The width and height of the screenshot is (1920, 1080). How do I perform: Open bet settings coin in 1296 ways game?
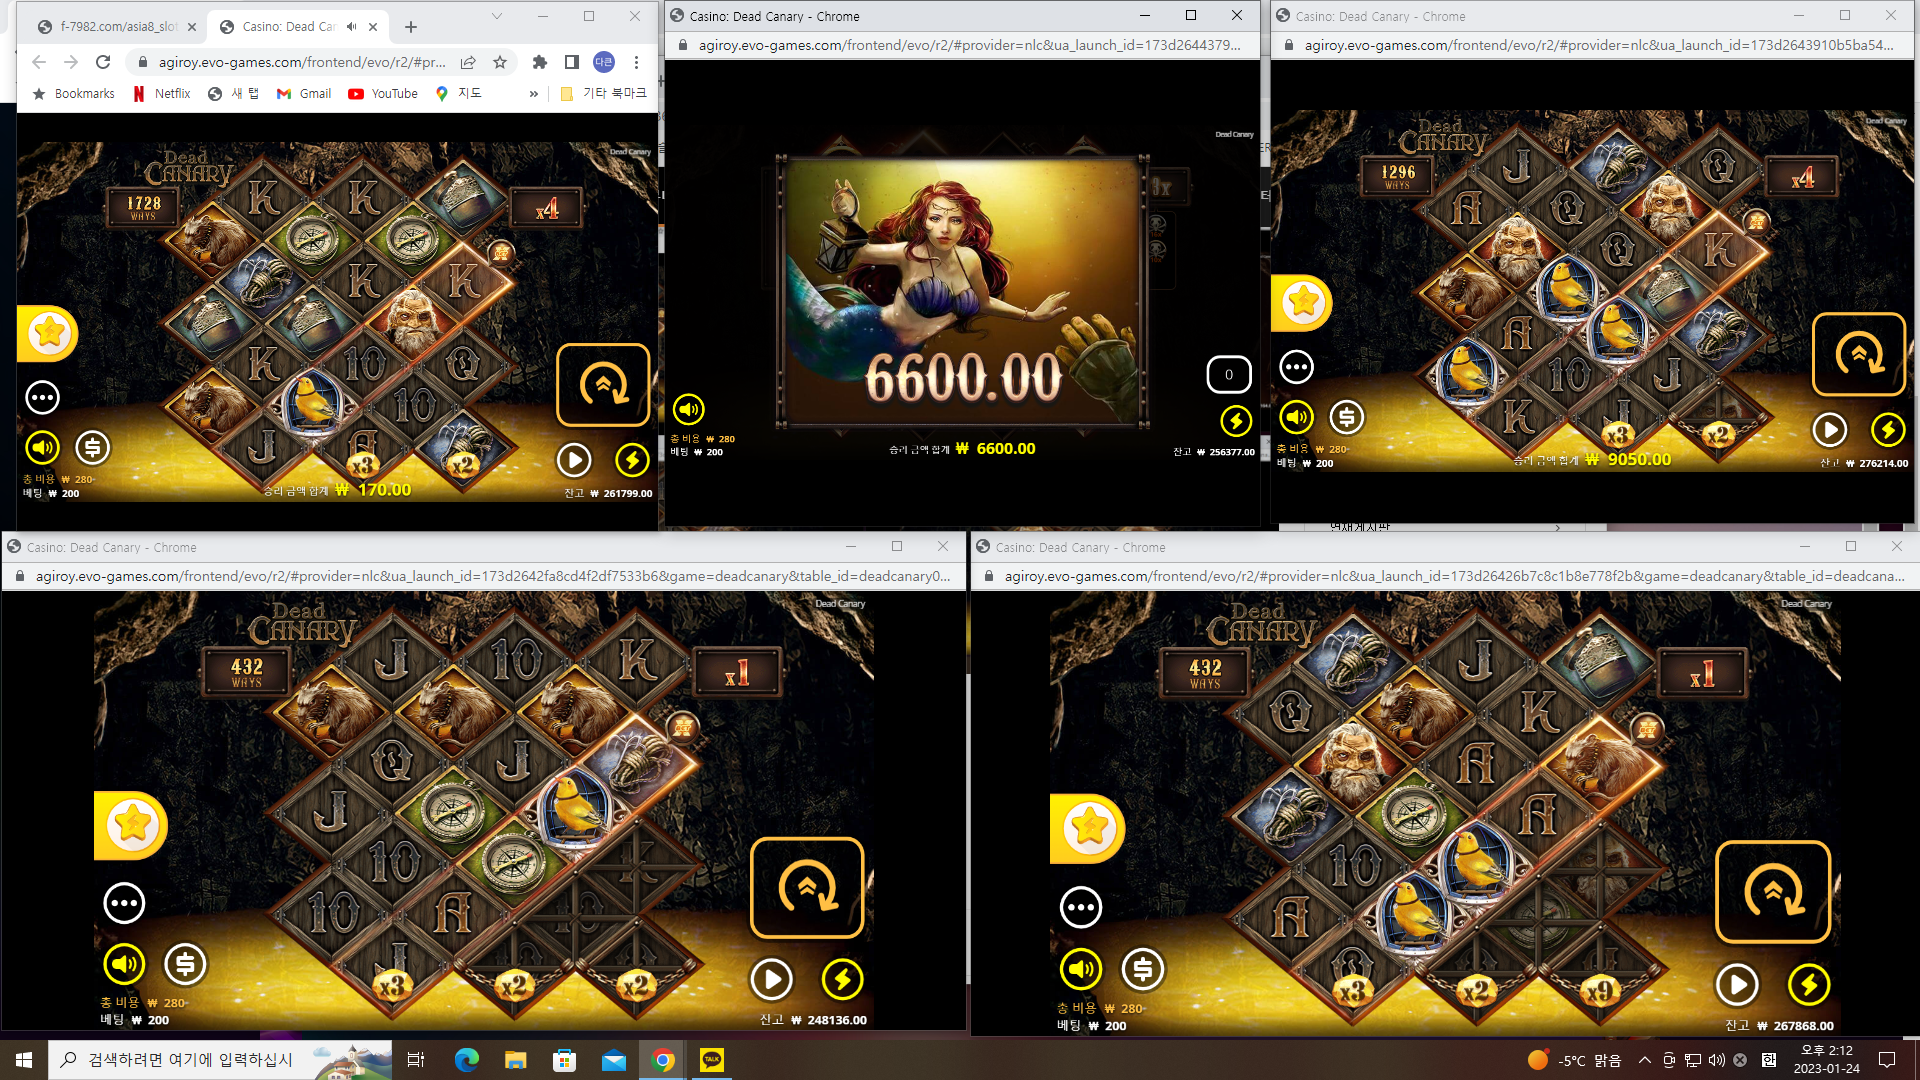(x=1346, y=417)
